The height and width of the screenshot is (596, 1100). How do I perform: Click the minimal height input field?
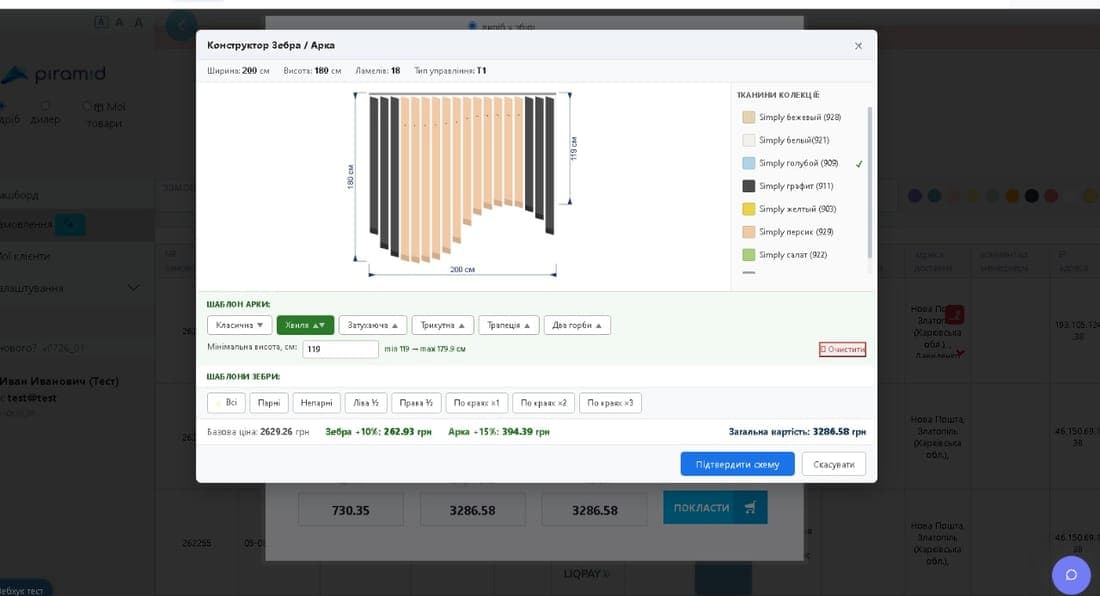pos(340,348)
